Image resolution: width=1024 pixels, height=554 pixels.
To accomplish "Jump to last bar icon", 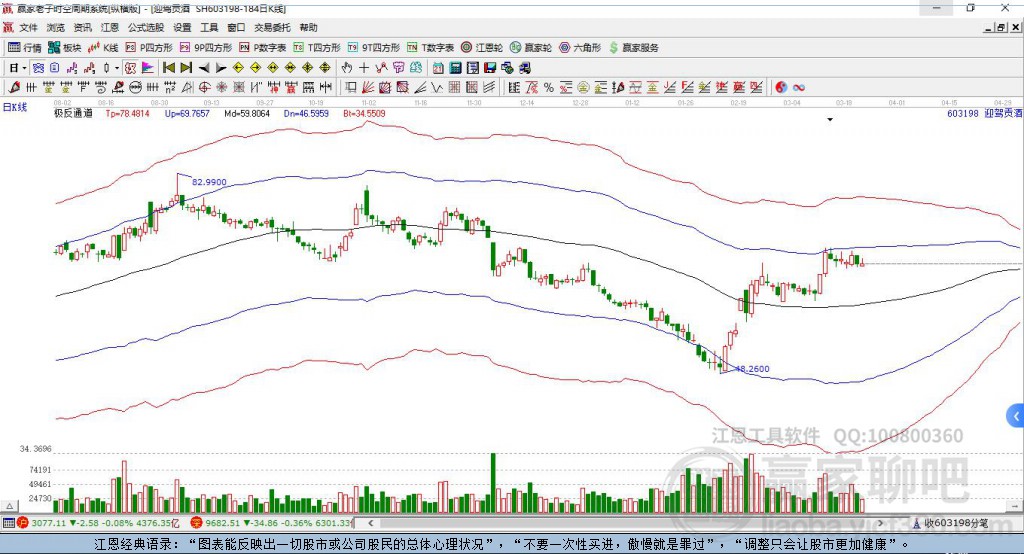I will [186, 68].
